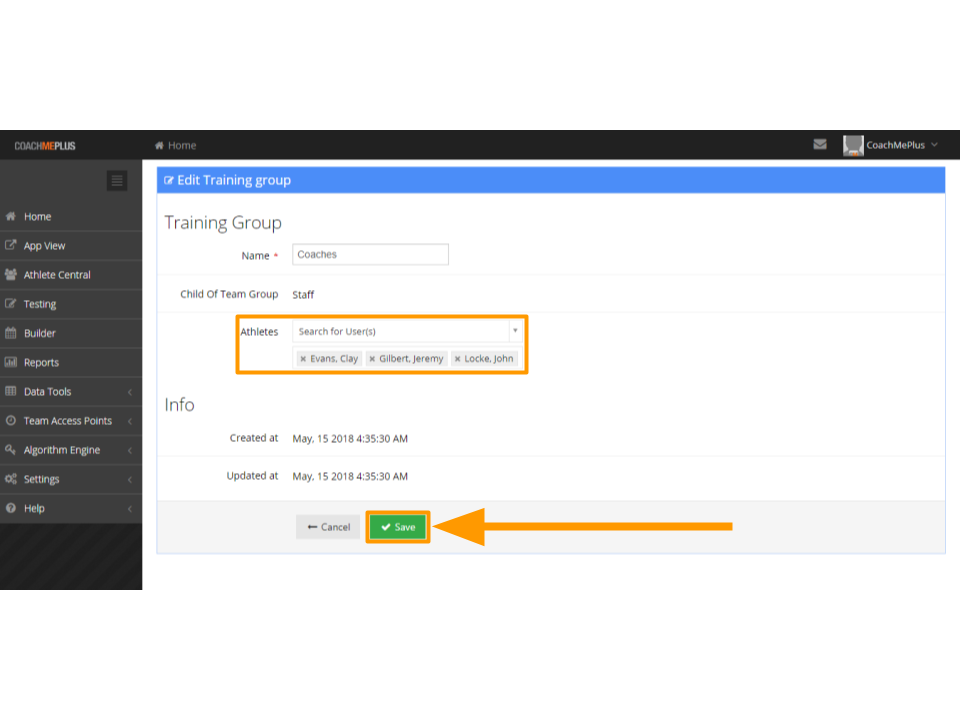Click the Reports chart icon

pyautogui.click(x=10, y=362)
